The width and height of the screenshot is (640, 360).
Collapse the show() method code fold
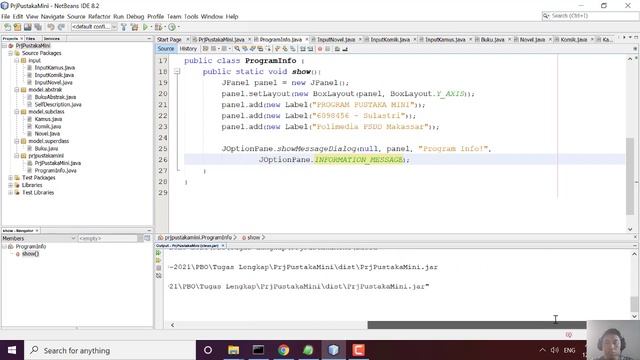[177, 71]
